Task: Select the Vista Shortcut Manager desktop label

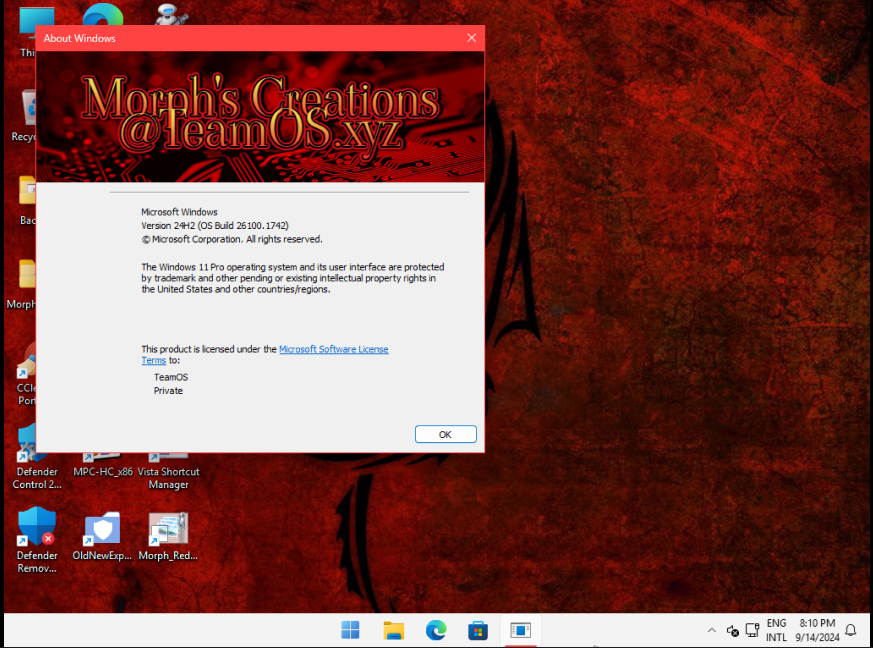Action: [x=168, y=478]
